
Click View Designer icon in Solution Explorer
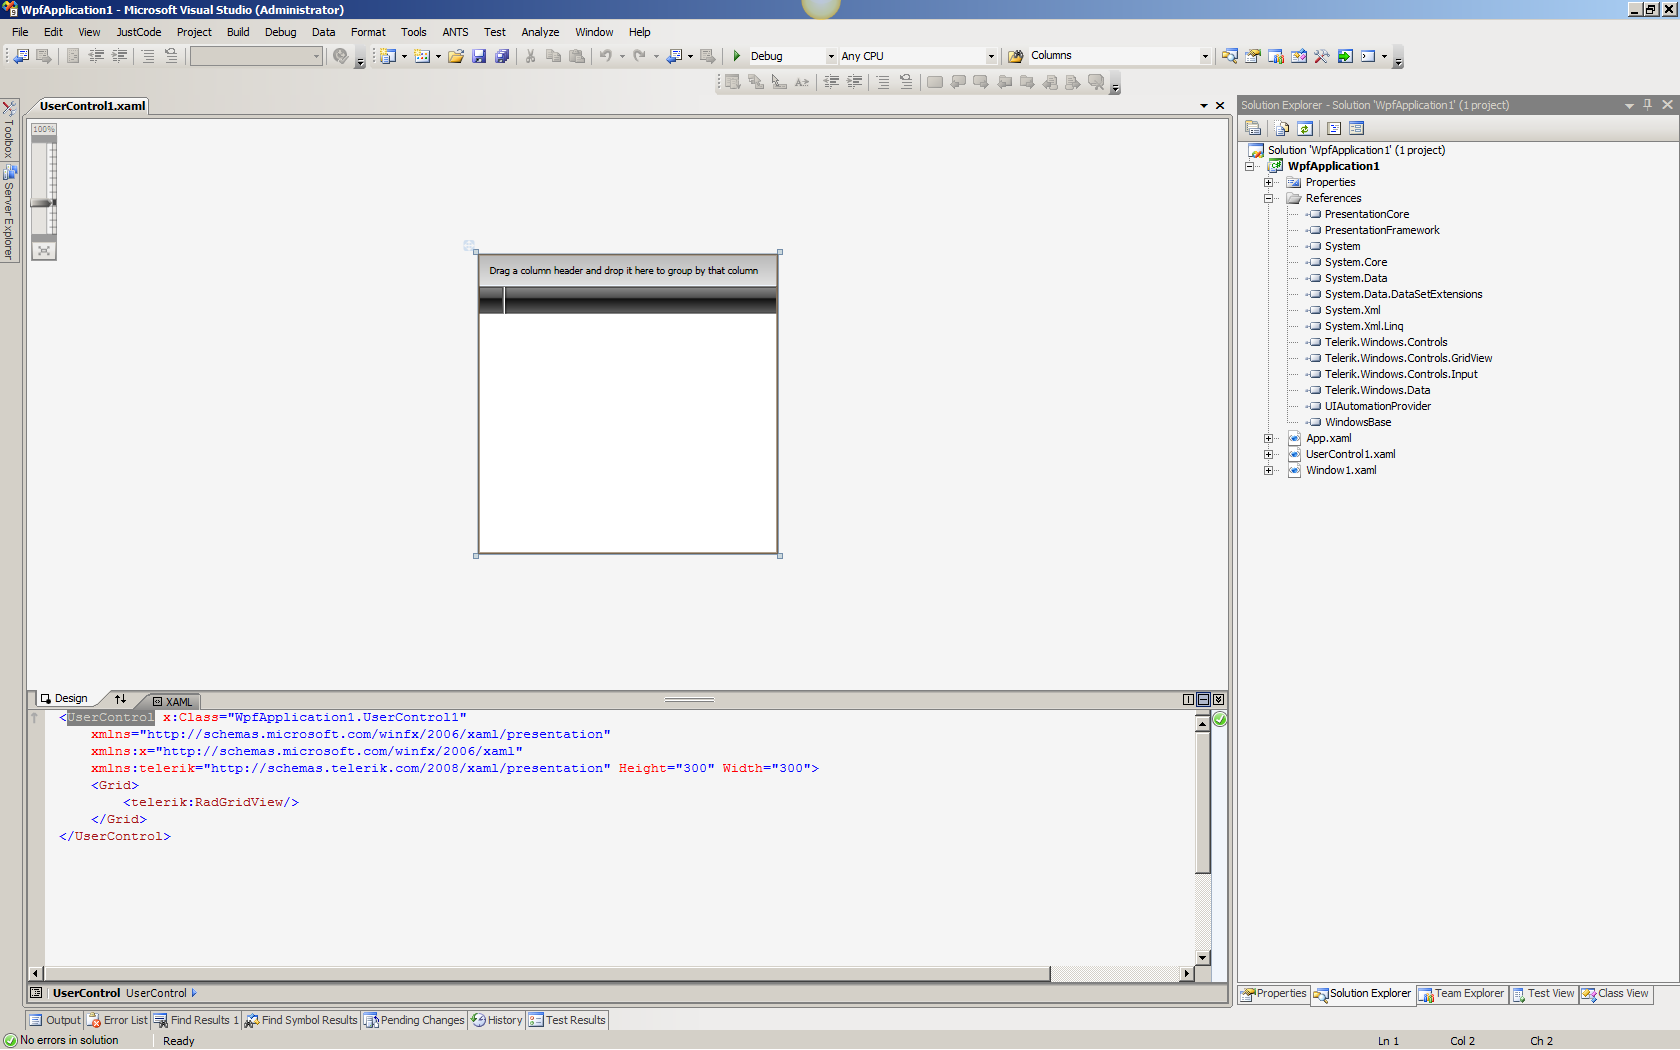coord(1357,128)
